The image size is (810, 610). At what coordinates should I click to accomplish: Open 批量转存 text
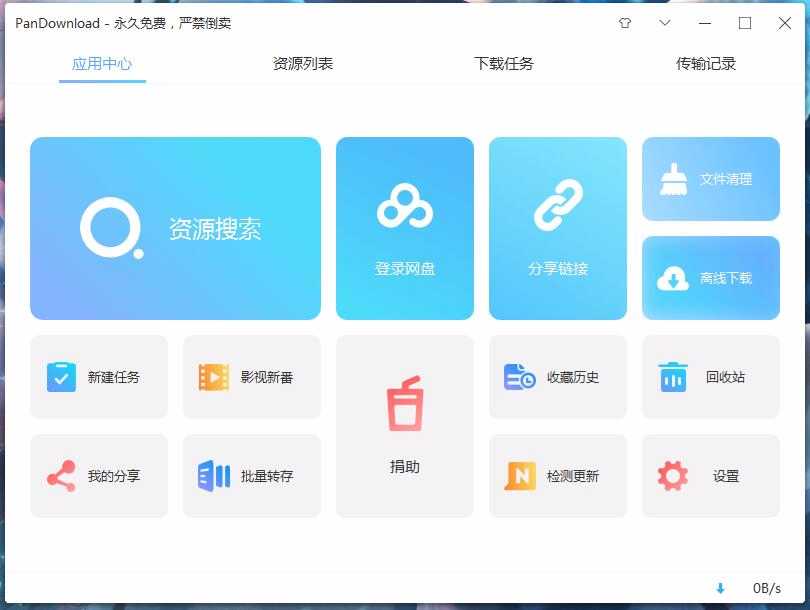point(267,476)
